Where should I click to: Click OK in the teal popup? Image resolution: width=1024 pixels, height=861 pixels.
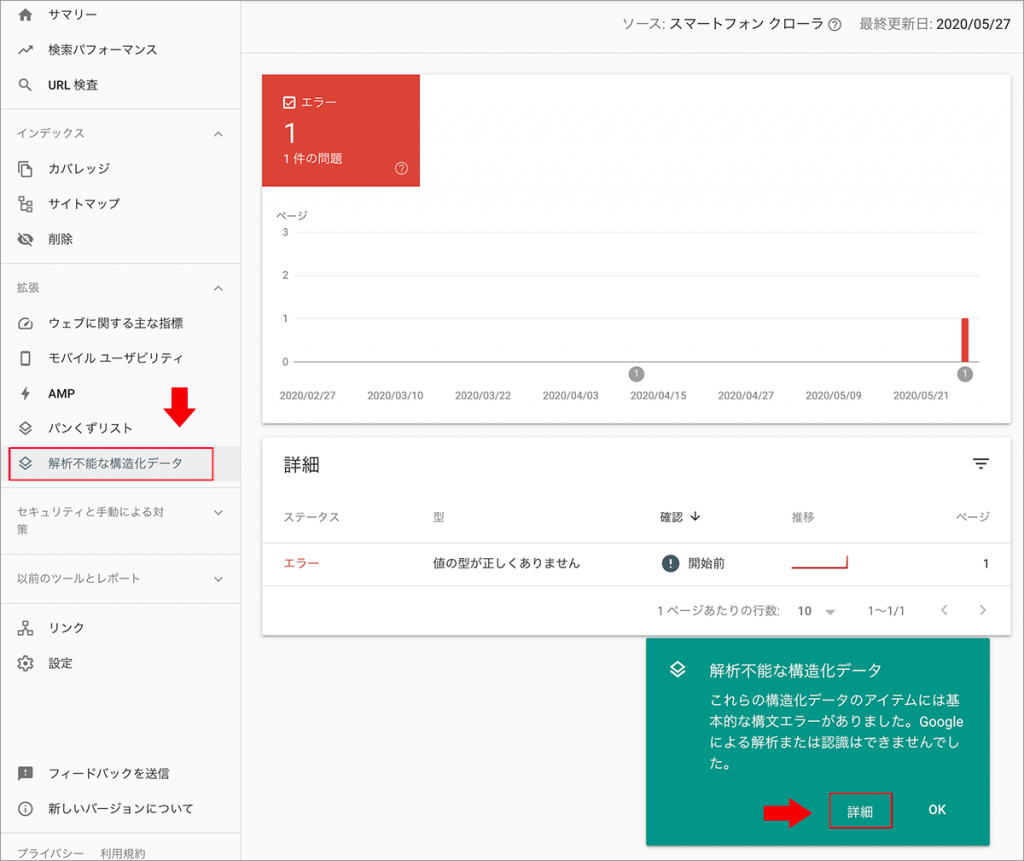[x=937, y=810]
